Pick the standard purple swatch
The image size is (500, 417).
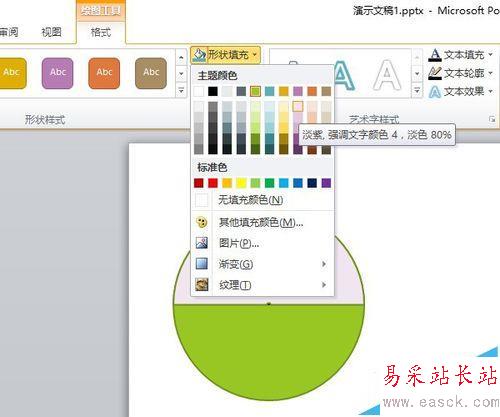tap(326, 183)
